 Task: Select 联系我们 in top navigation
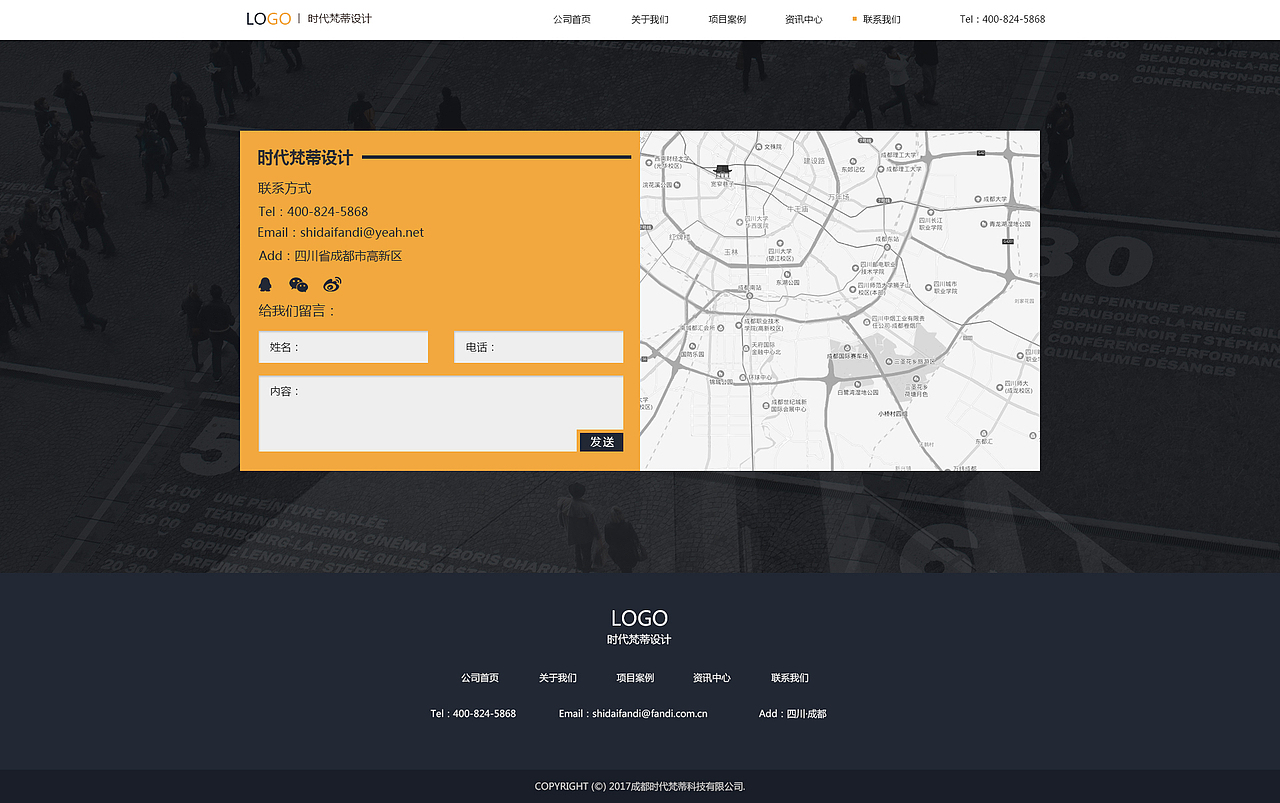(x=882, y=19)
